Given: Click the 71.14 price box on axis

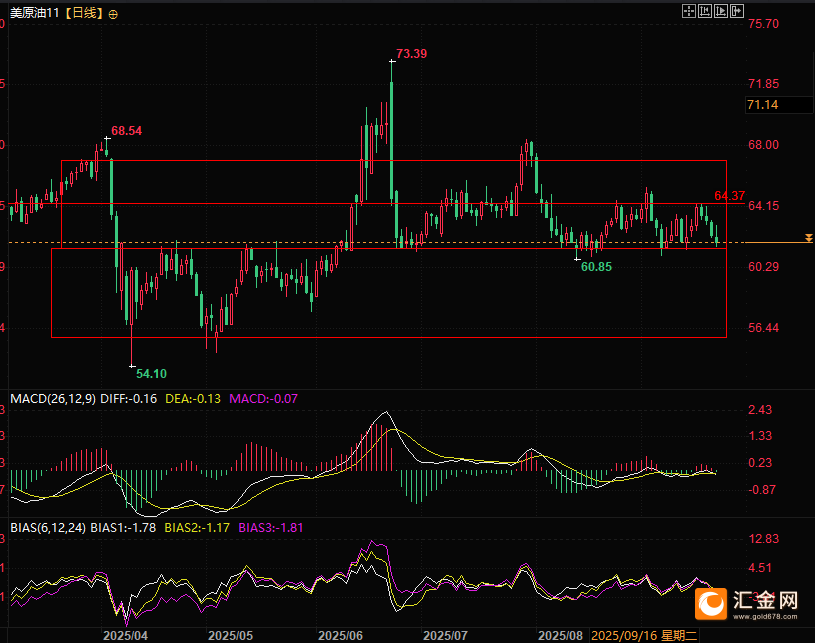Looking at the screenshot, I should pos(763,105).
